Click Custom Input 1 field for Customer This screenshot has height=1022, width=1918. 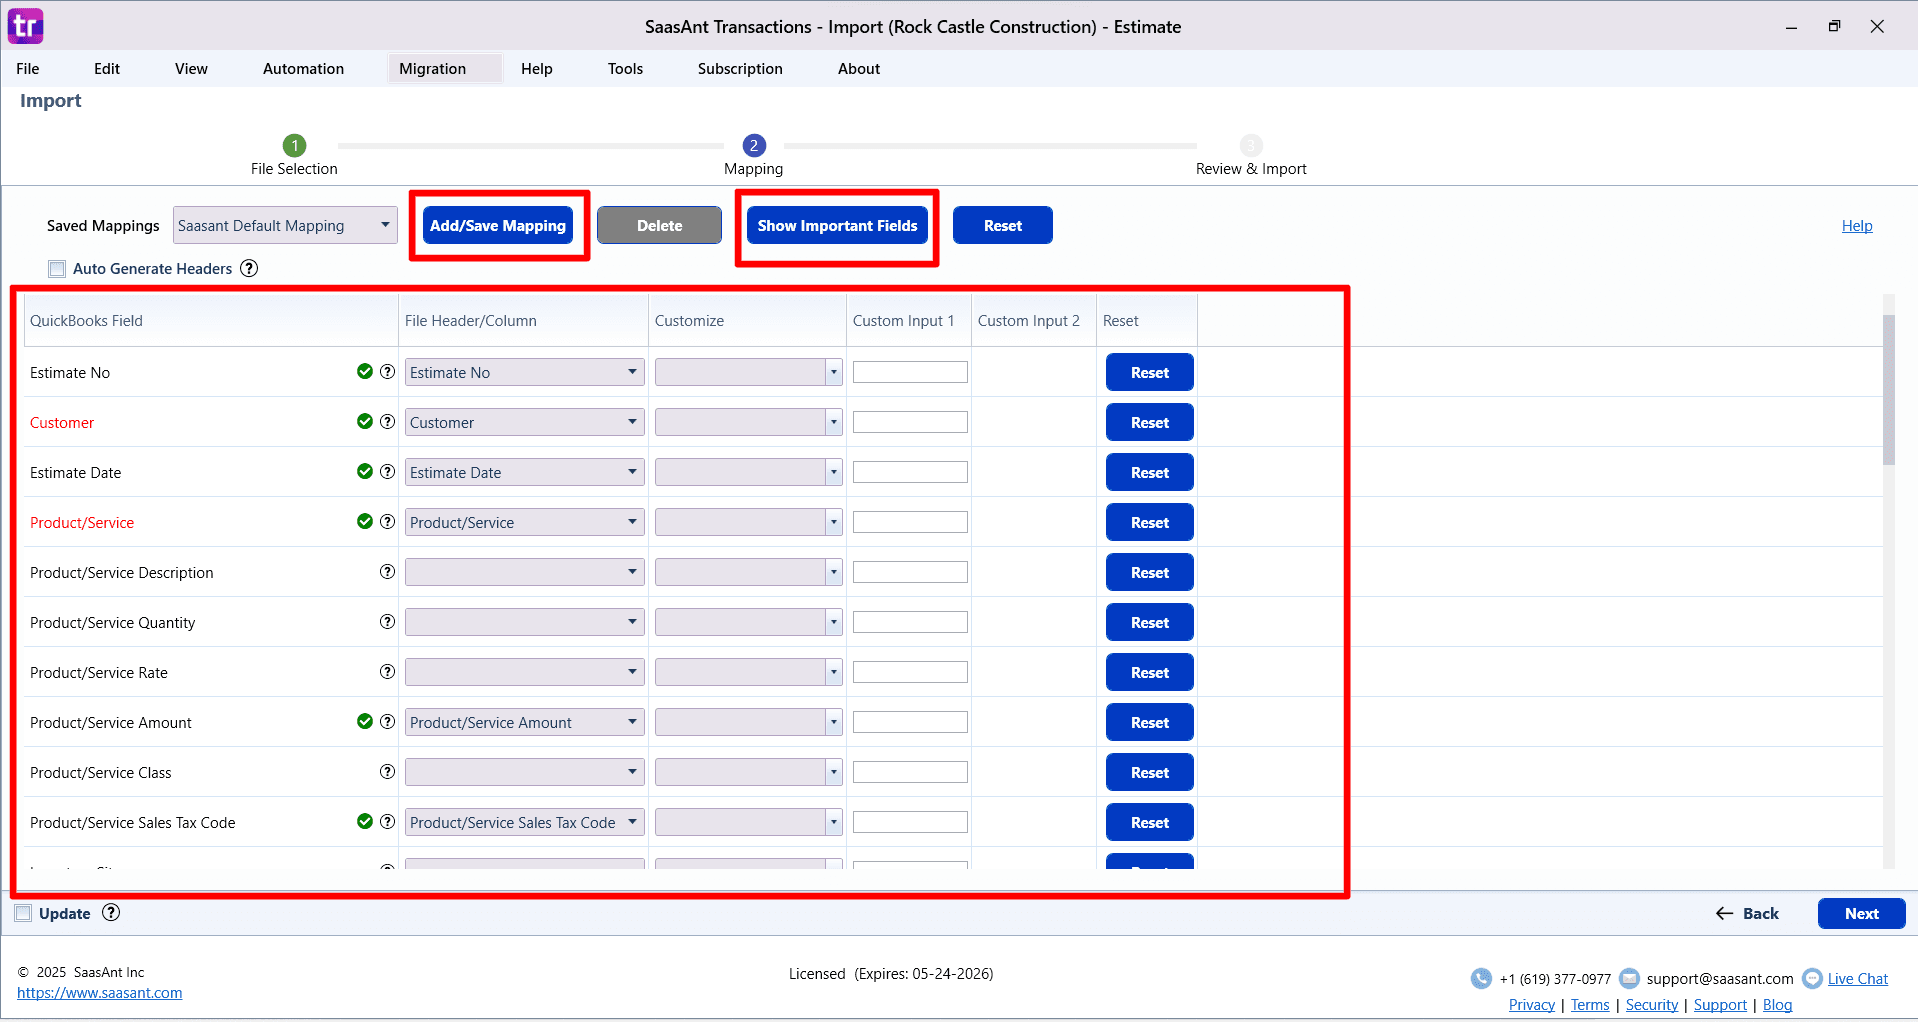coord(910,422)
